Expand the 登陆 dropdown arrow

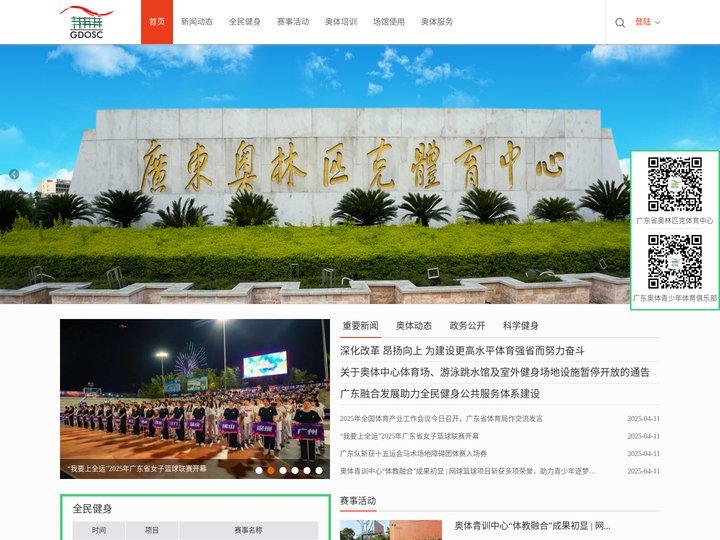[658, 22]
